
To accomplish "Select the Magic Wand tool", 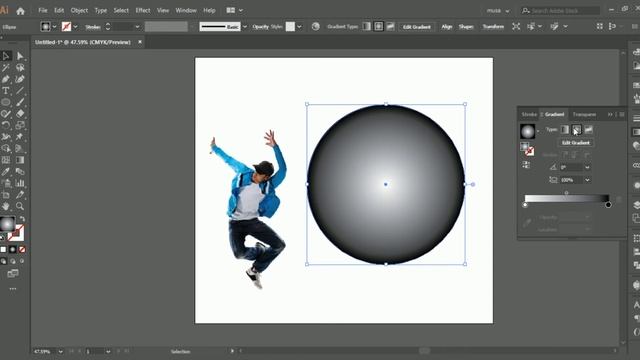I will pos(6,67).
